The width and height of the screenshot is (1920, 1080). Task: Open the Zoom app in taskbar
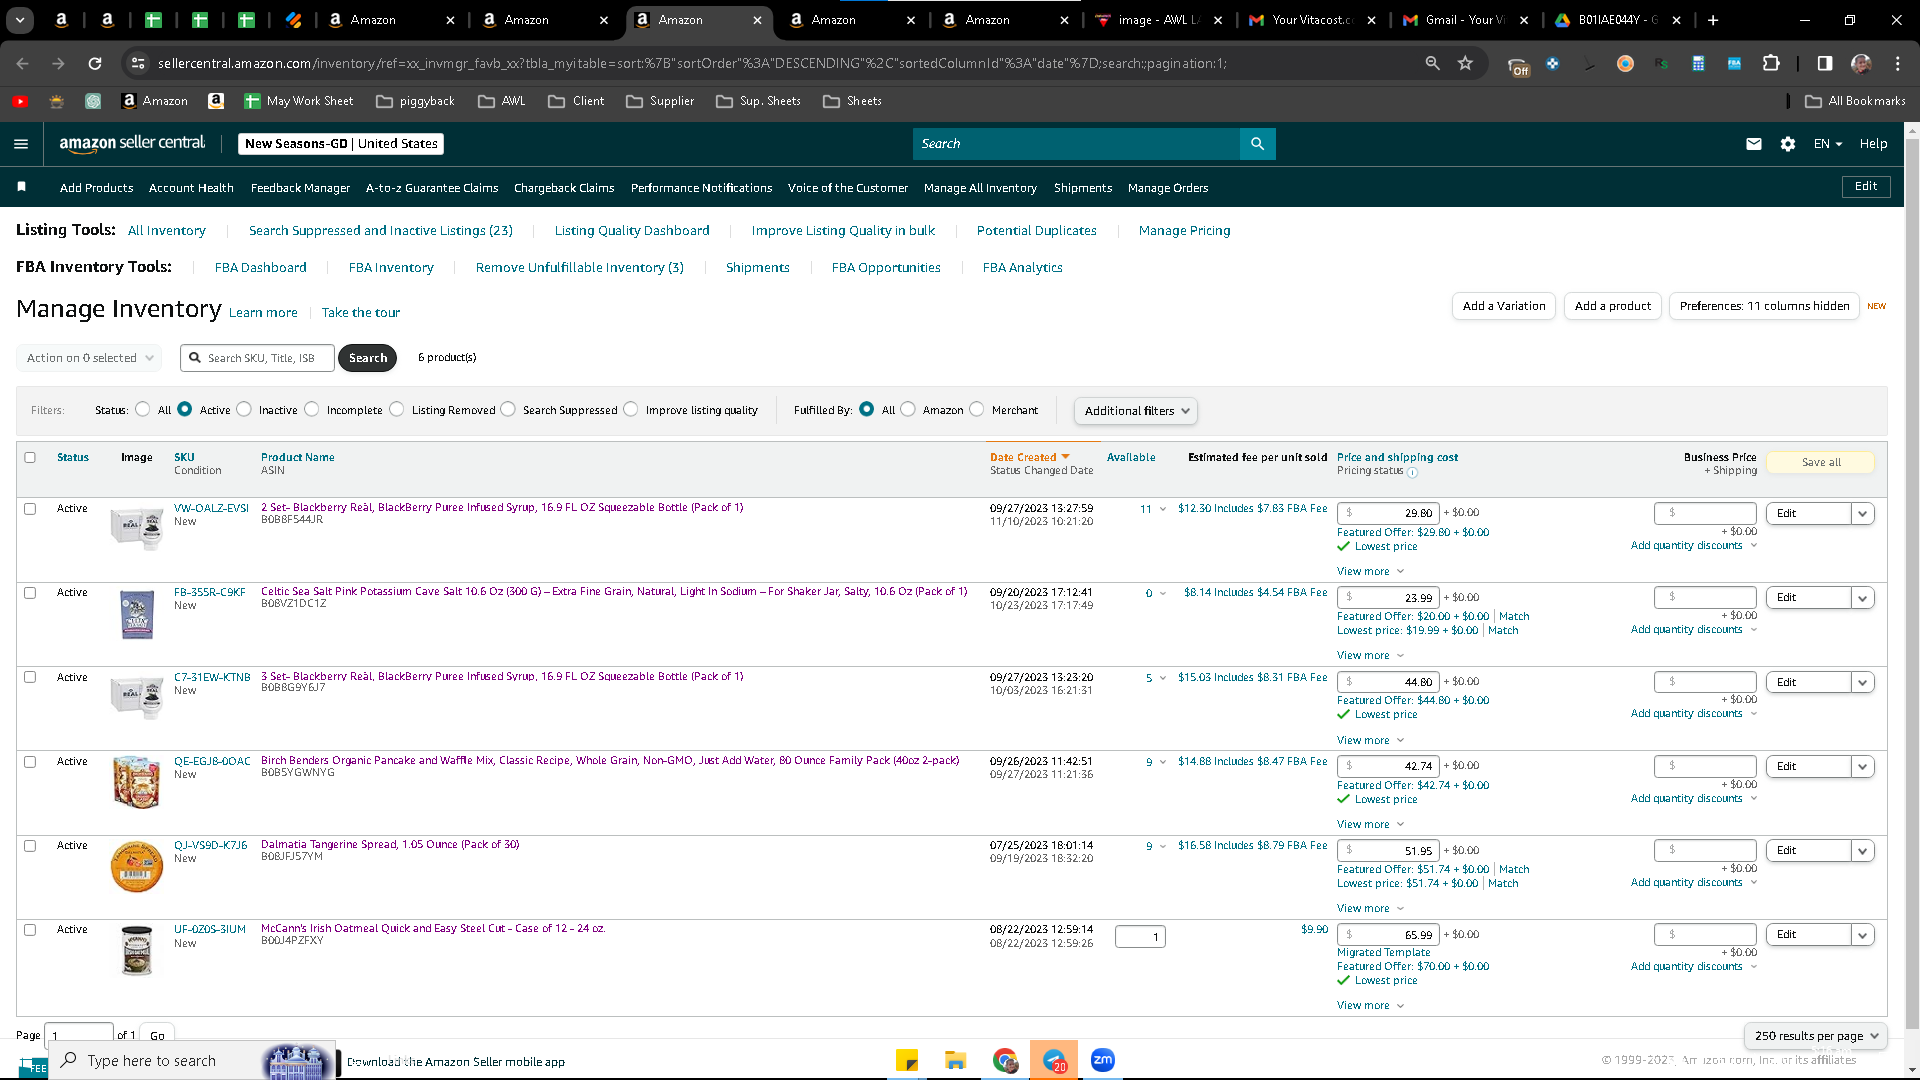coord(1103,1060)
